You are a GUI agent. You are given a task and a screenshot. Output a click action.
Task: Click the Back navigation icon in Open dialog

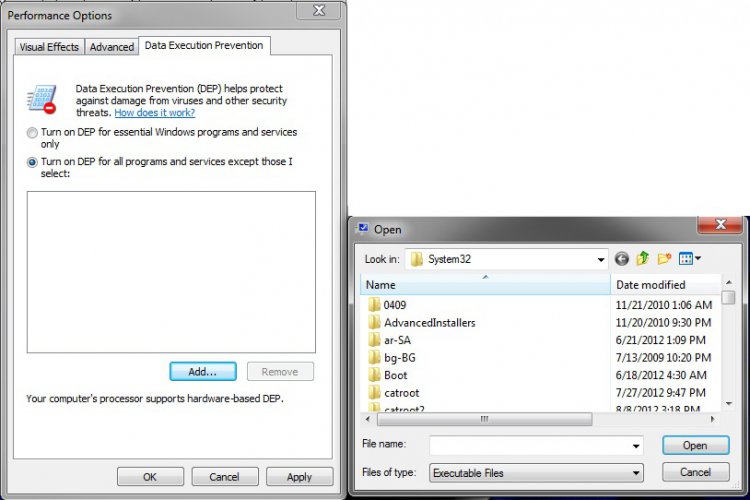[622, 259]
